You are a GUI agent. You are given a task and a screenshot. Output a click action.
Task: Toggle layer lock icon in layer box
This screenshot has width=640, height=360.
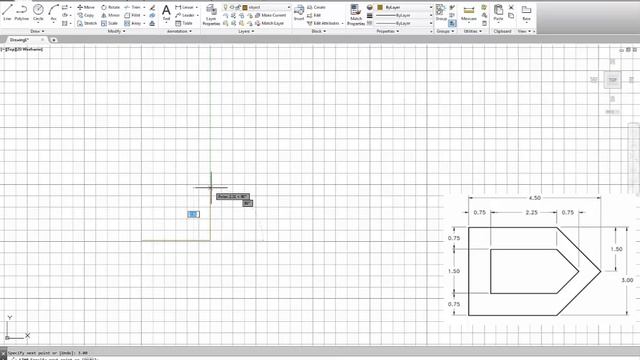click(x=238, y=7)
